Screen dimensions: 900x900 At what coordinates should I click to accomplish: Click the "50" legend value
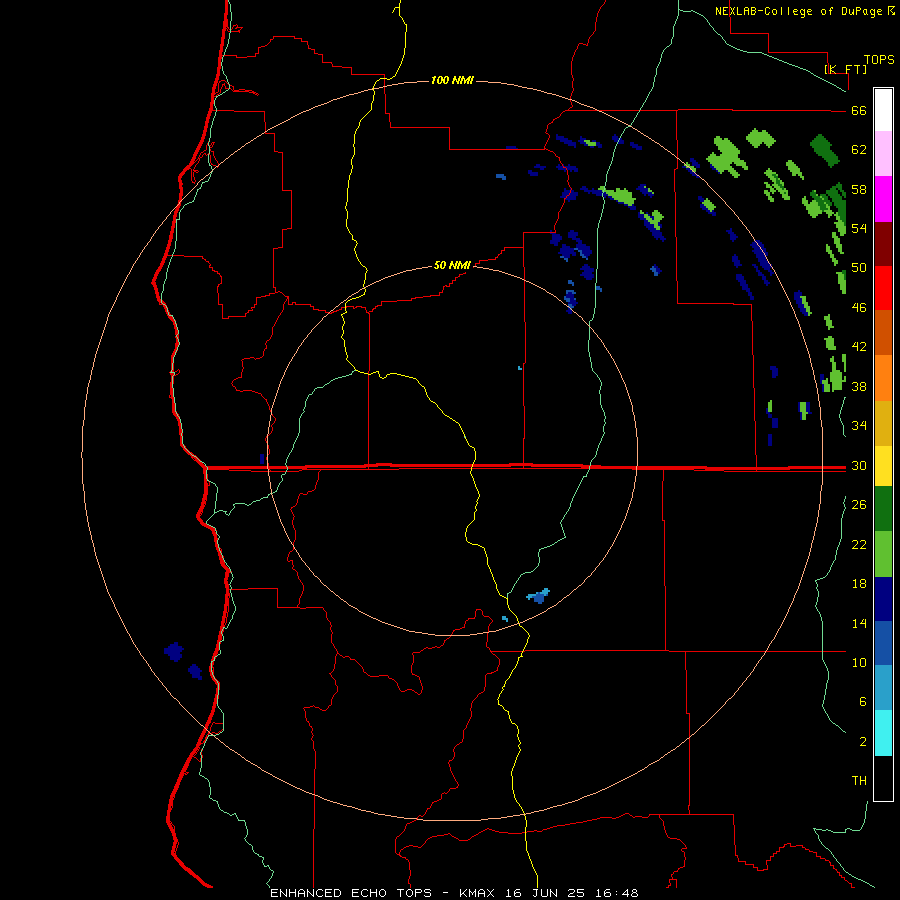tap(859, 268)
